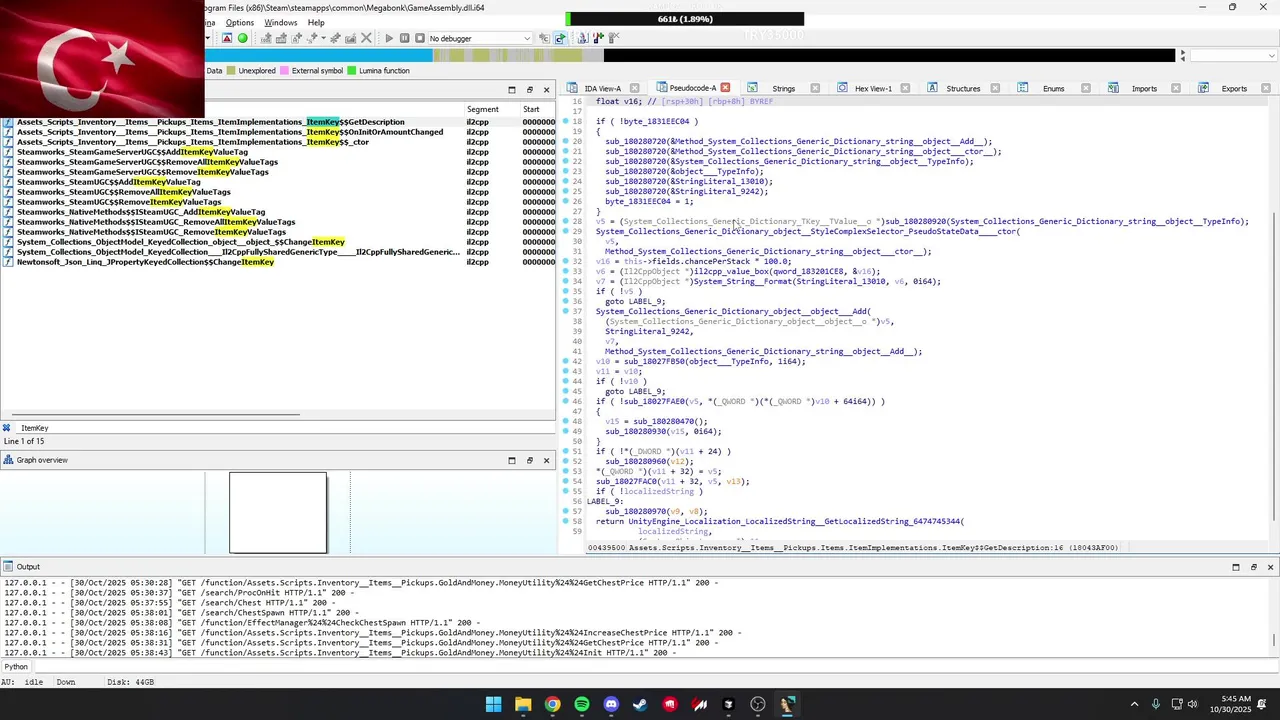Click LABEL_9 on the goto line 36
The width and height of the screenshot is (1280, 720).
[646, 302]
